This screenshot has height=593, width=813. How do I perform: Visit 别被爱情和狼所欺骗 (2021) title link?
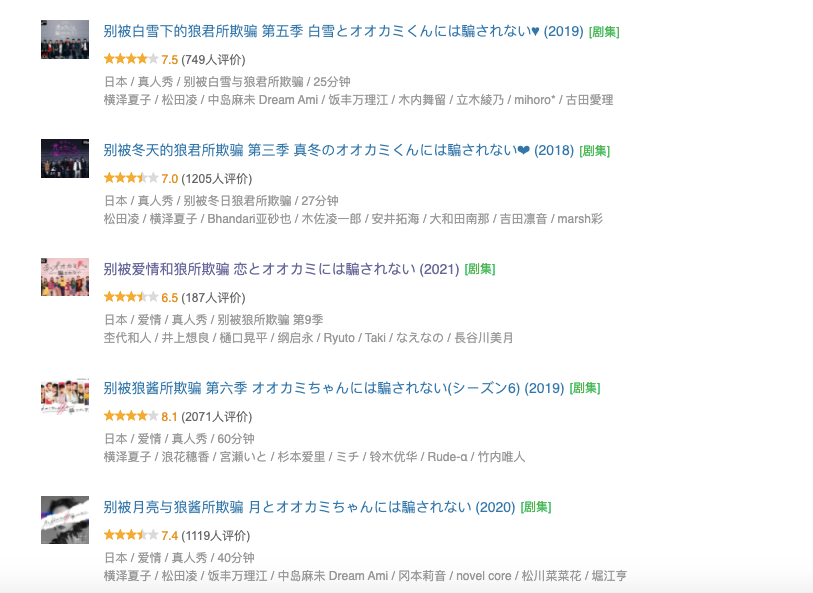(x=281, y=269)
